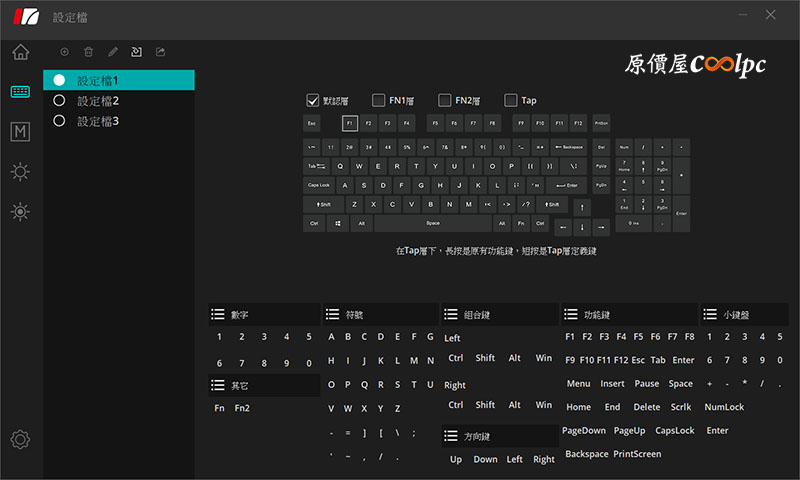
Task: Collapse the 符號 key category list
Action: pos(333,314)
